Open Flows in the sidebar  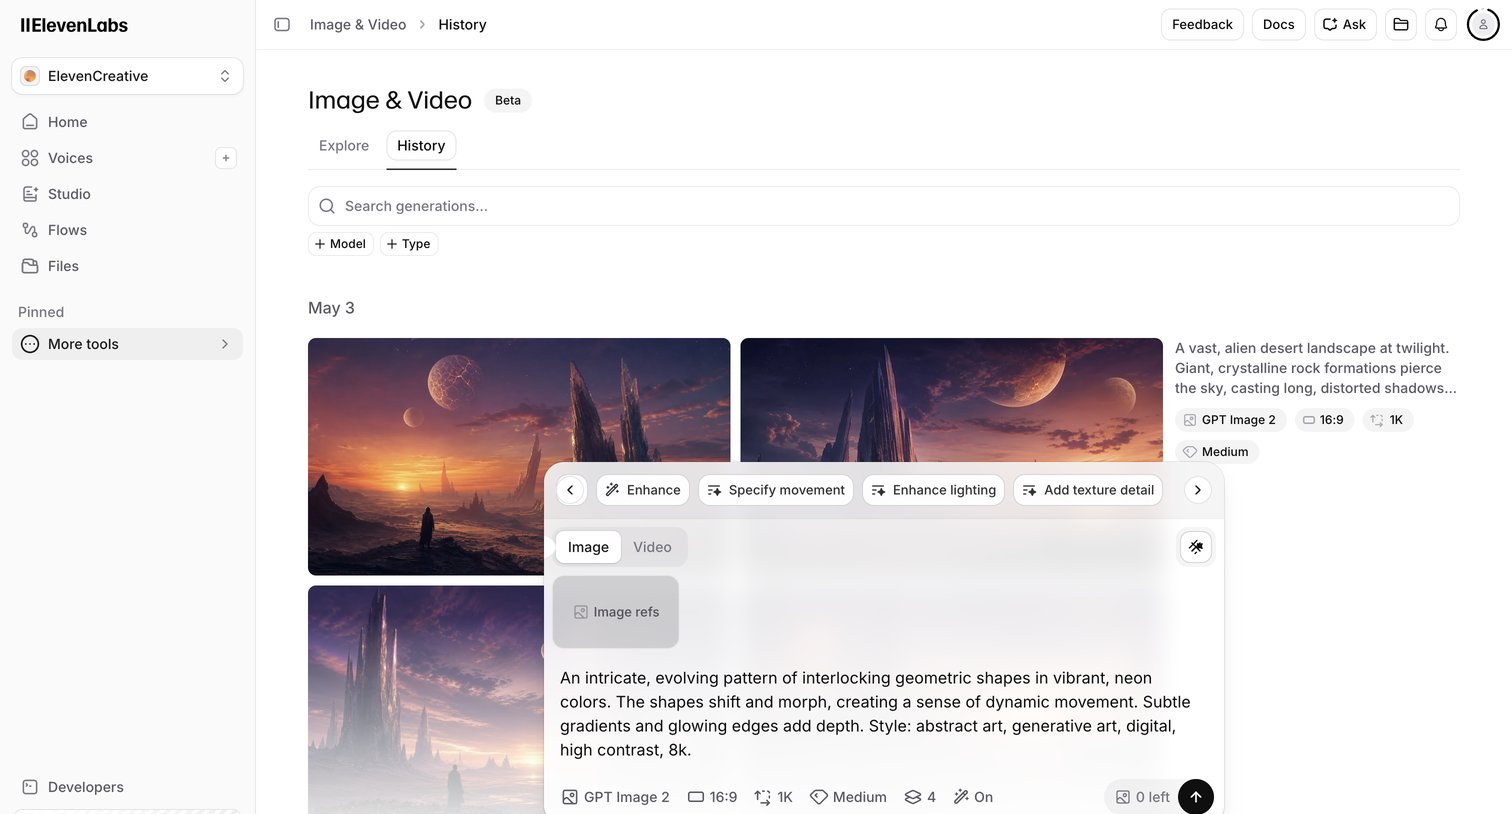point(127,230)
